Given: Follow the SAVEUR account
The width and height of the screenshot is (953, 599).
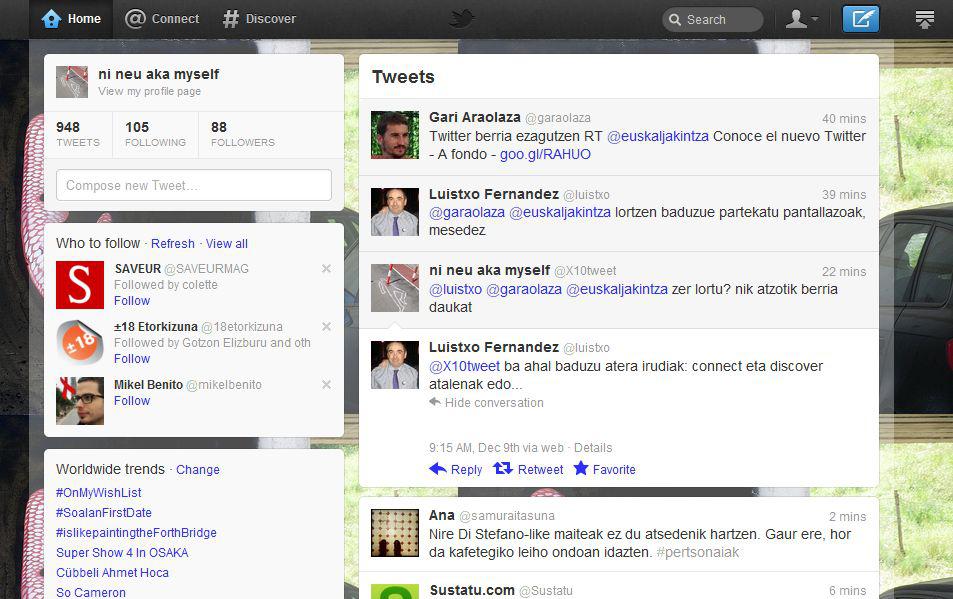Looking at the screenshot, I should coord(132,301).
